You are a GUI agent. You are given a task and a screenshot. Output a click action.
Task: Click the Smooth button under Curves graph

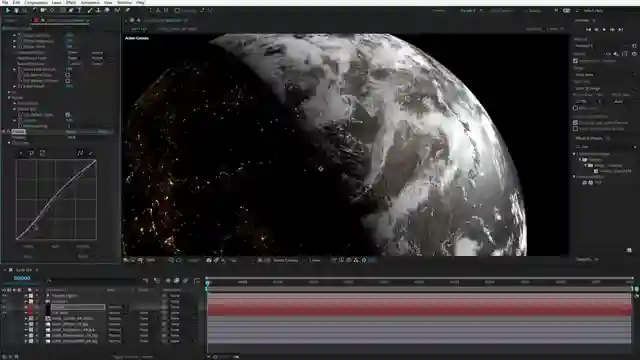83,247
